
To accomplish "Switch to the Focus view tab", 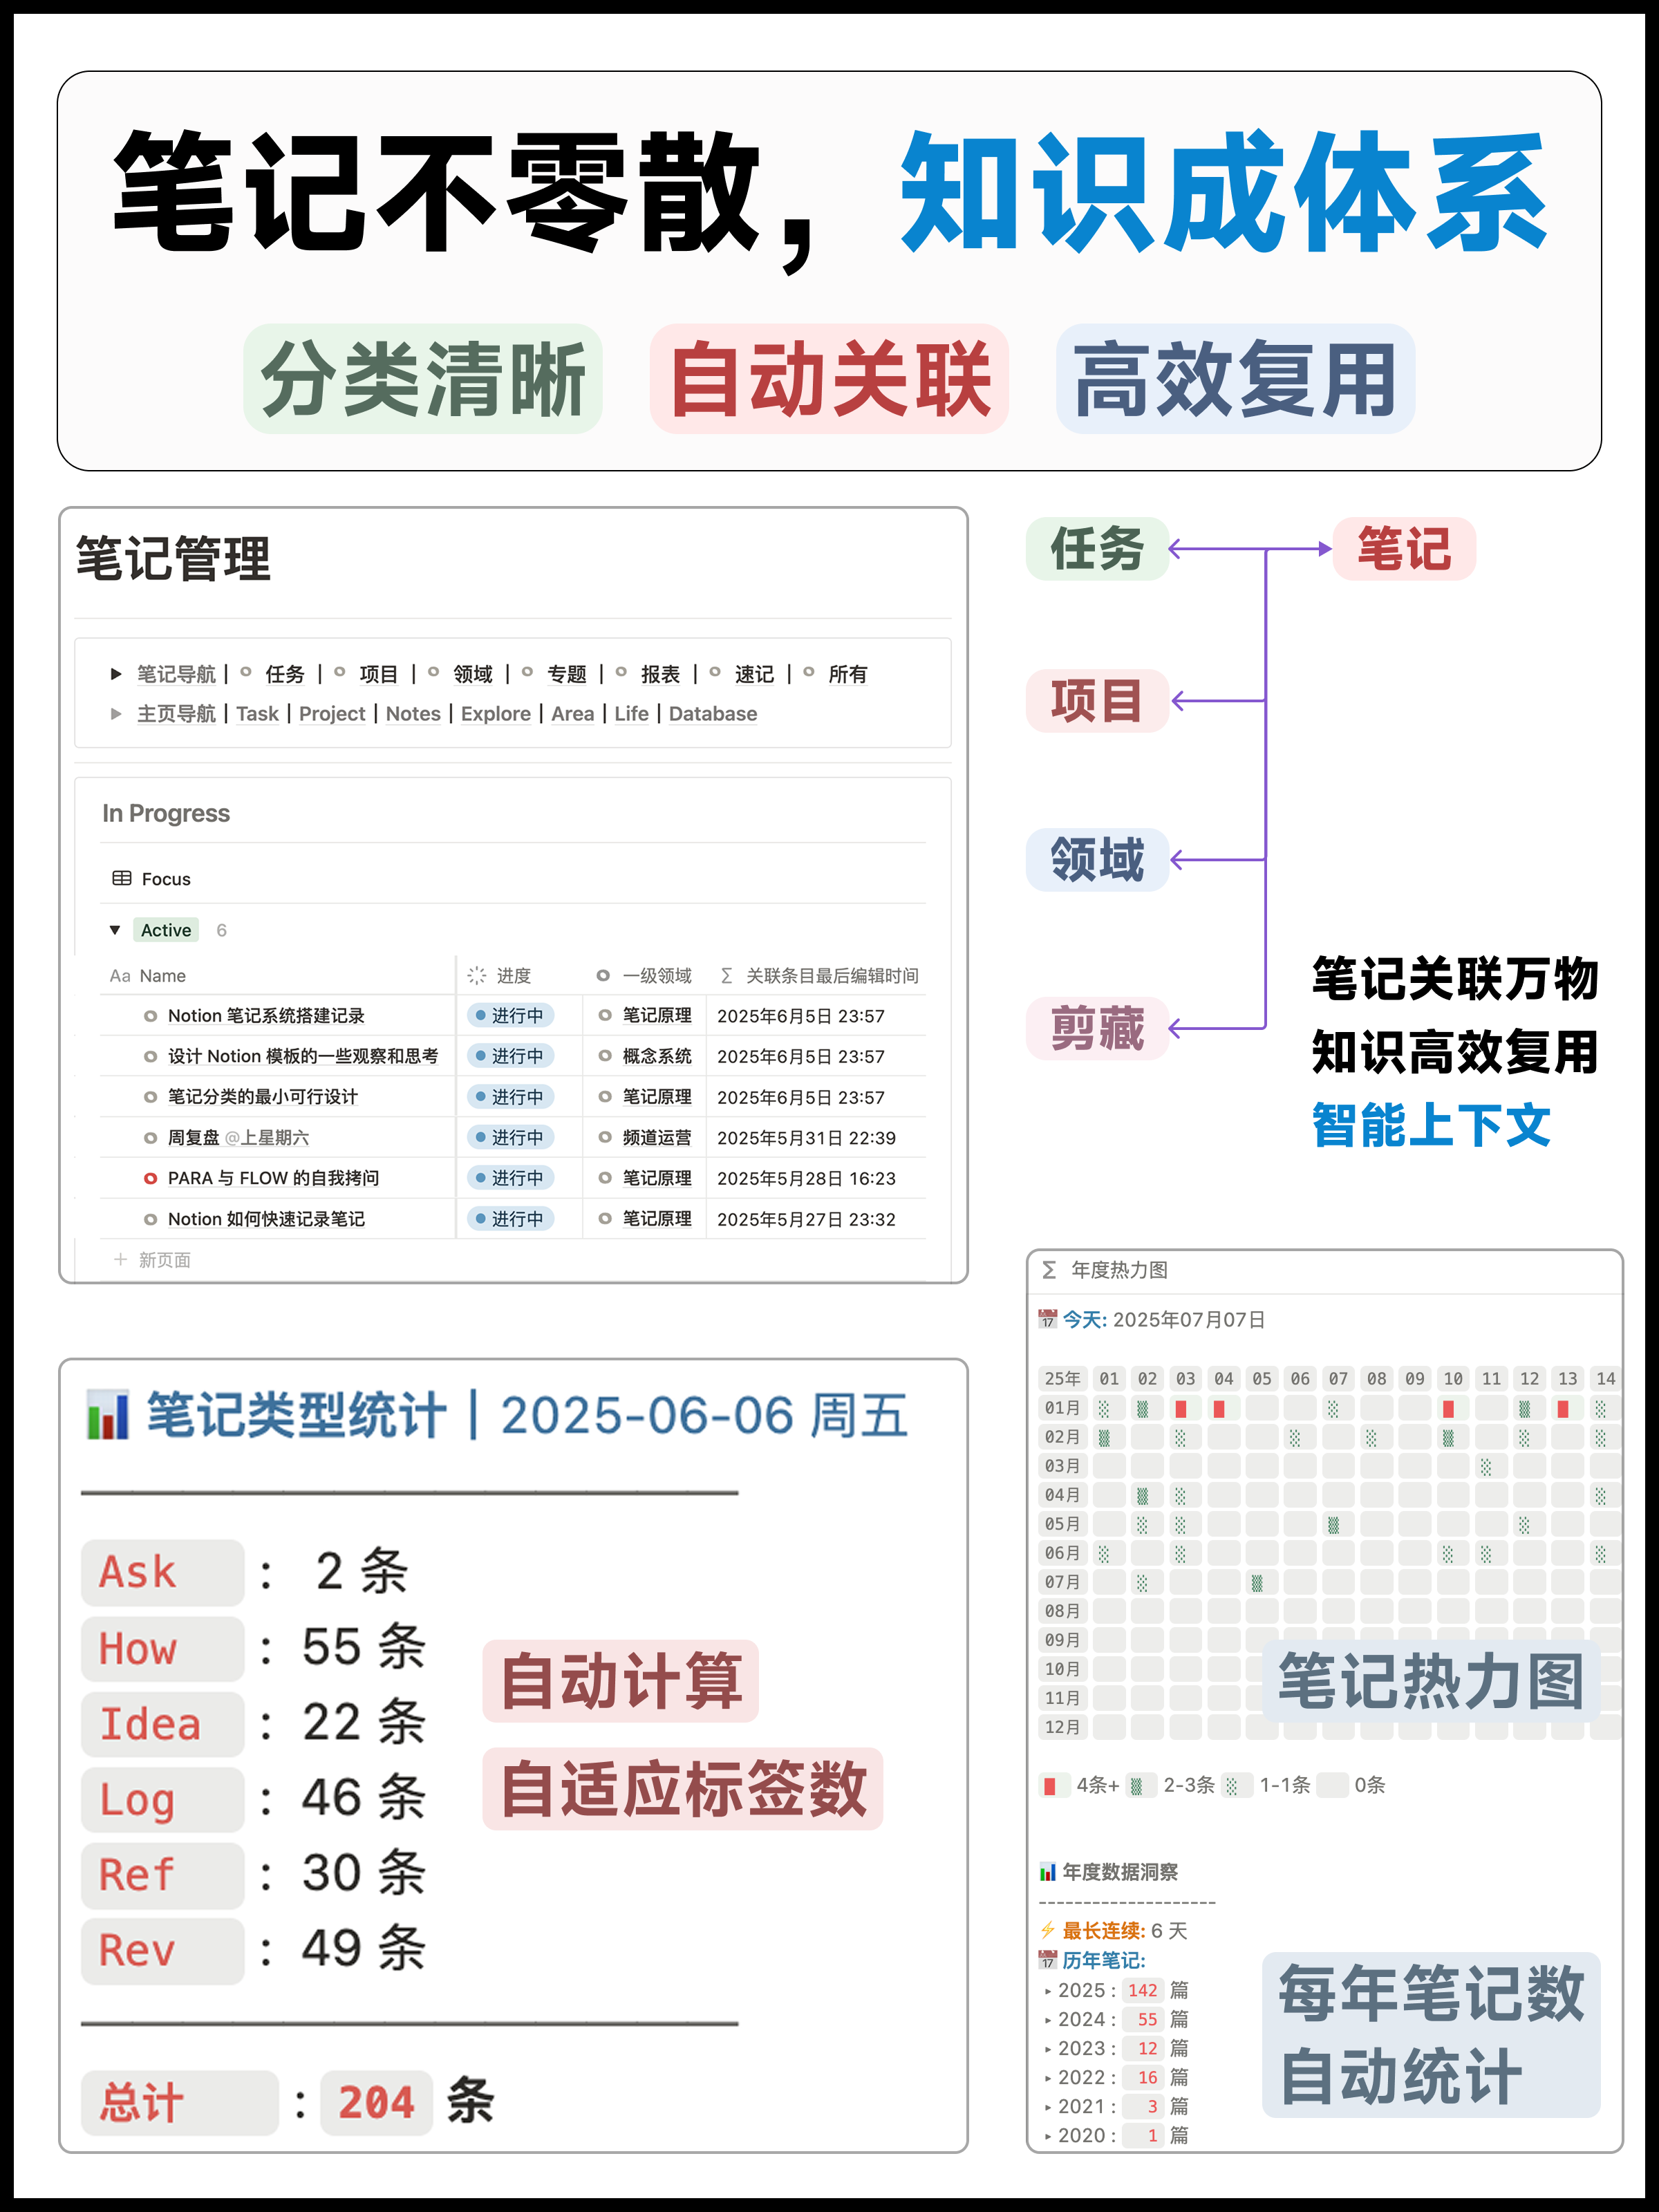I will point(152,879).
